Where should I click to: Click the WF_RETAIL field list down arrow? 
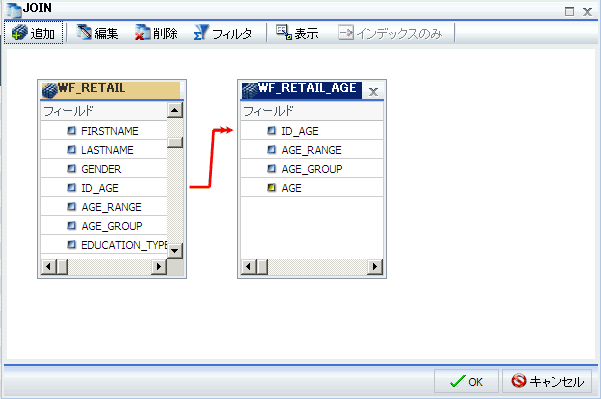tap(175, 251)
